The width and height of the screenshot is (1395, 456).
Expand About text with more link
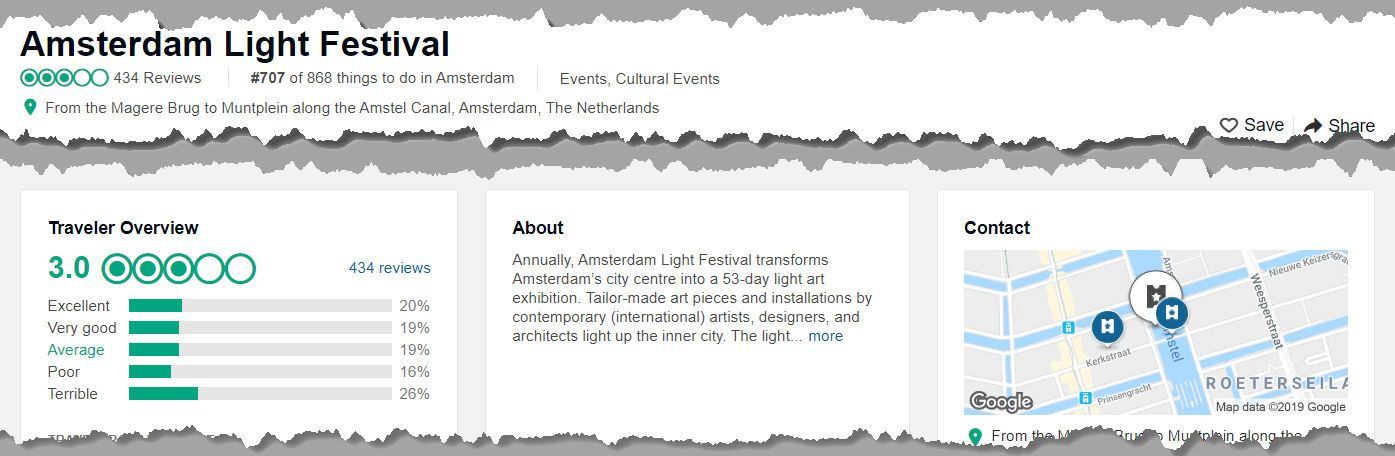825,336
